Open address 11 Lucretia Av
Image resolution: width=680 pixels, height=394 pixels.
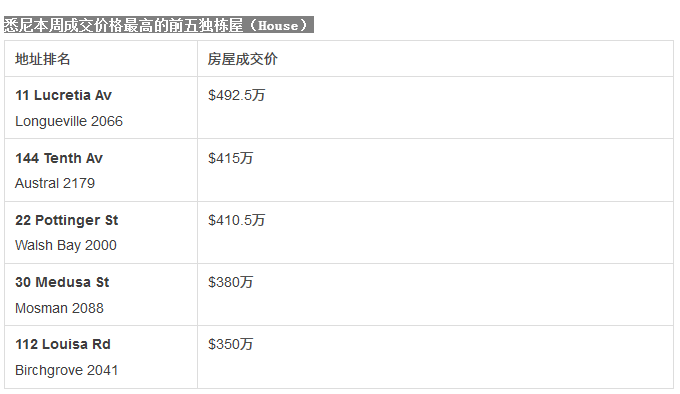click(x=63, y=95)
